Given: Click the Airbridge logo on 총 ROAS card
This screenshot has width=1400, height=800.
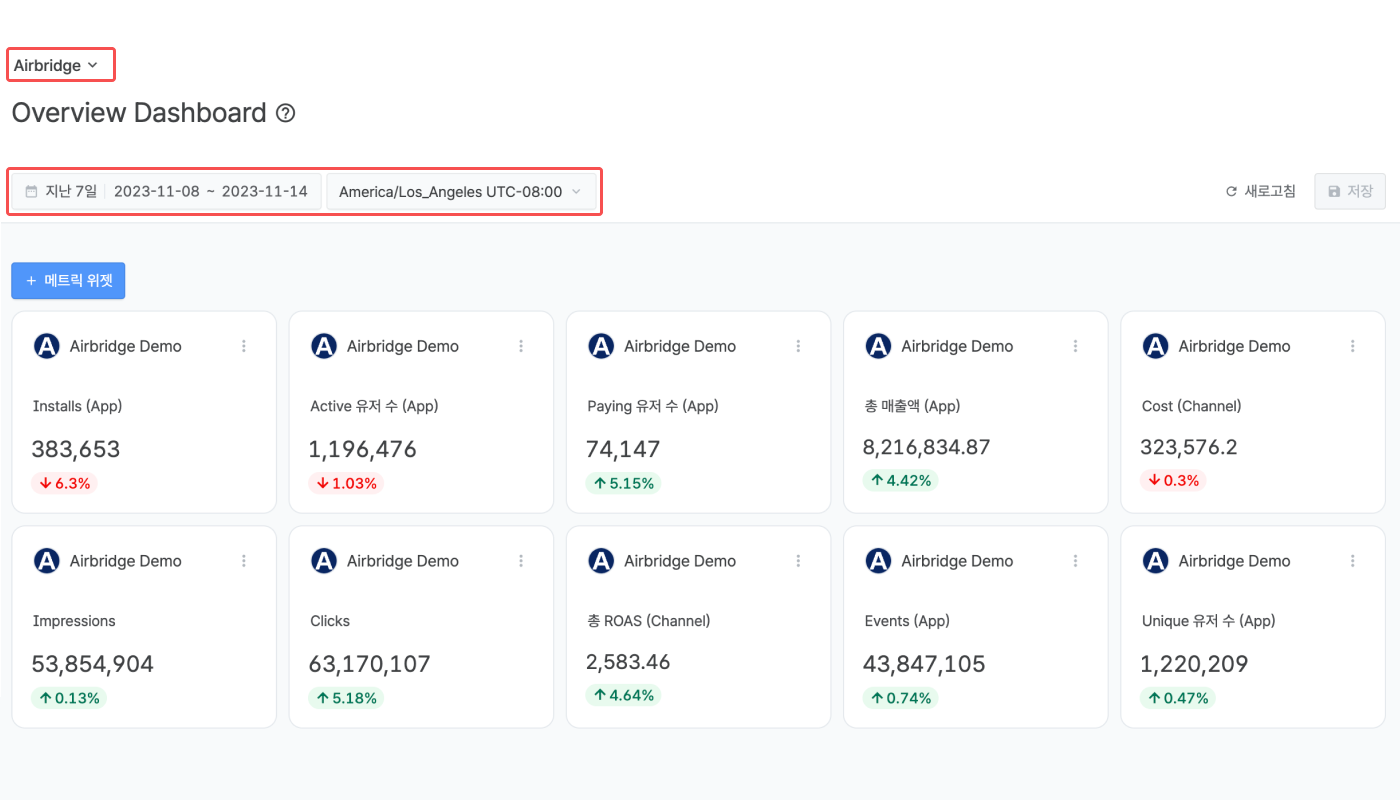Looking at the screenshot, I should click(601, 561).
